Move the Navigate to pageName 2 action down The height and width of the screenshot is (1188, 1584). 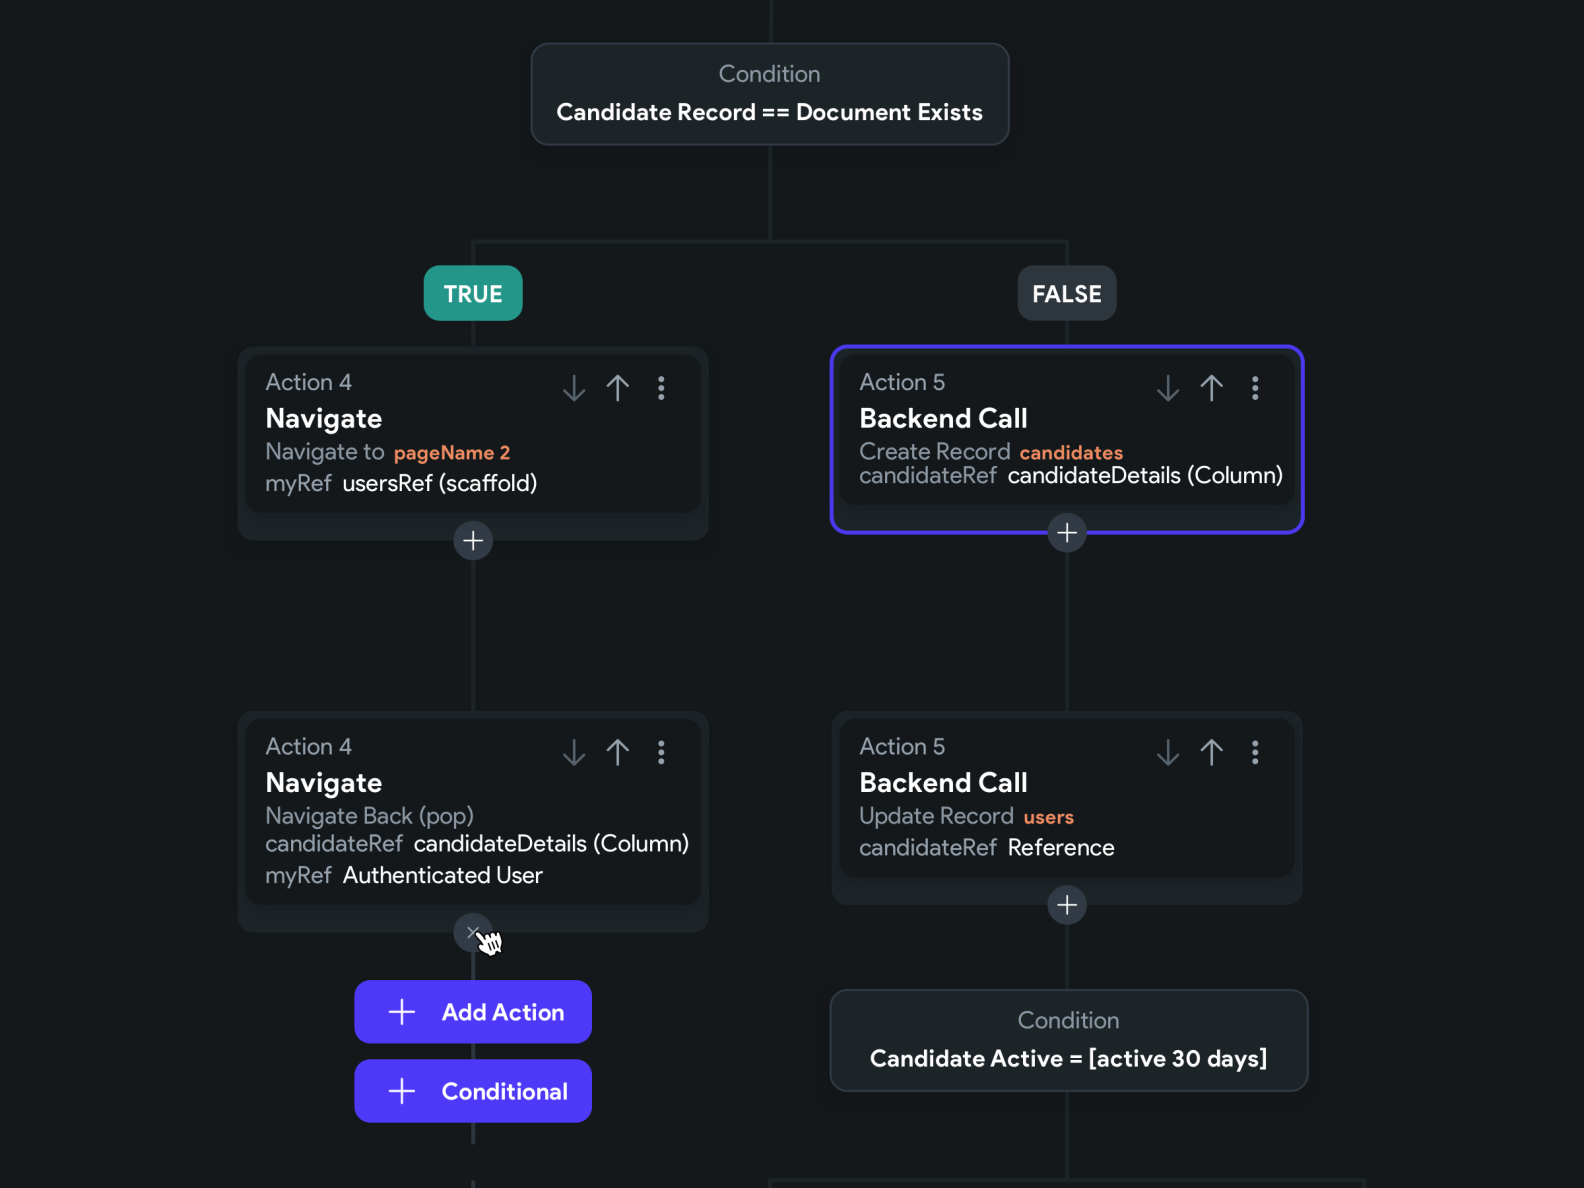tap(574, 388)
